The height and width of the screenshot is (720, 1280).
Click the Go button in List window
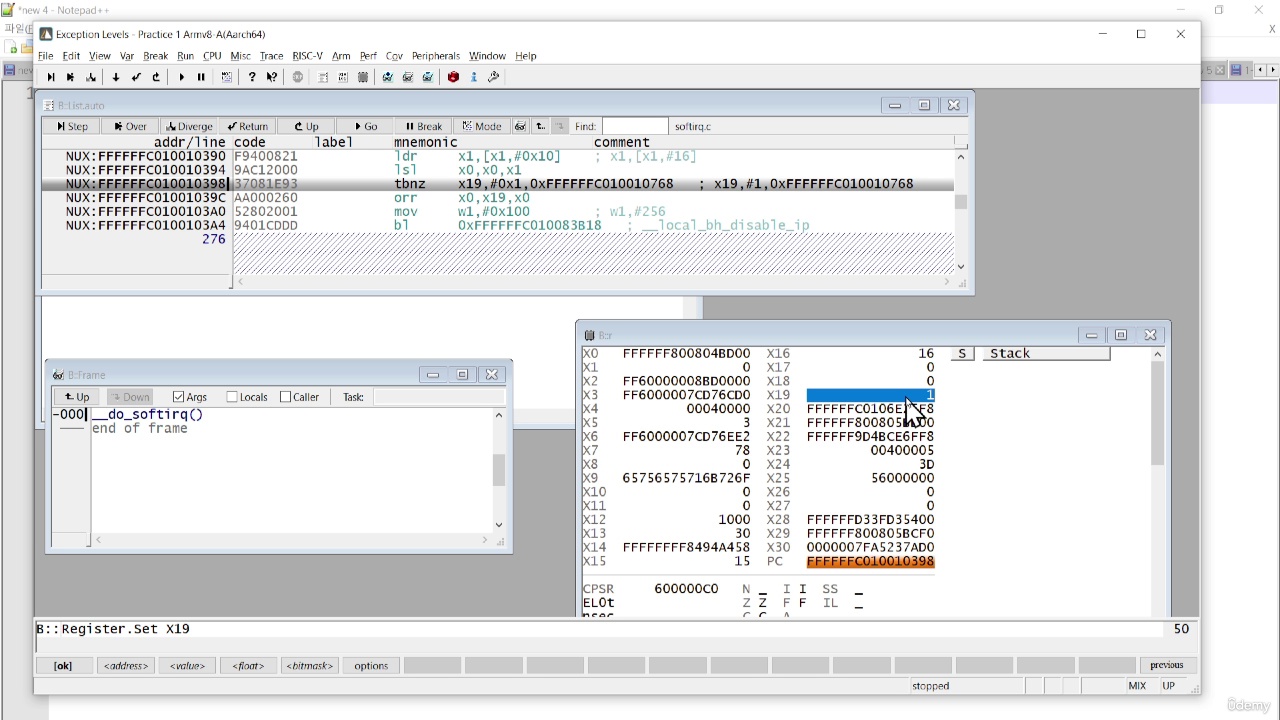[366, 126]
